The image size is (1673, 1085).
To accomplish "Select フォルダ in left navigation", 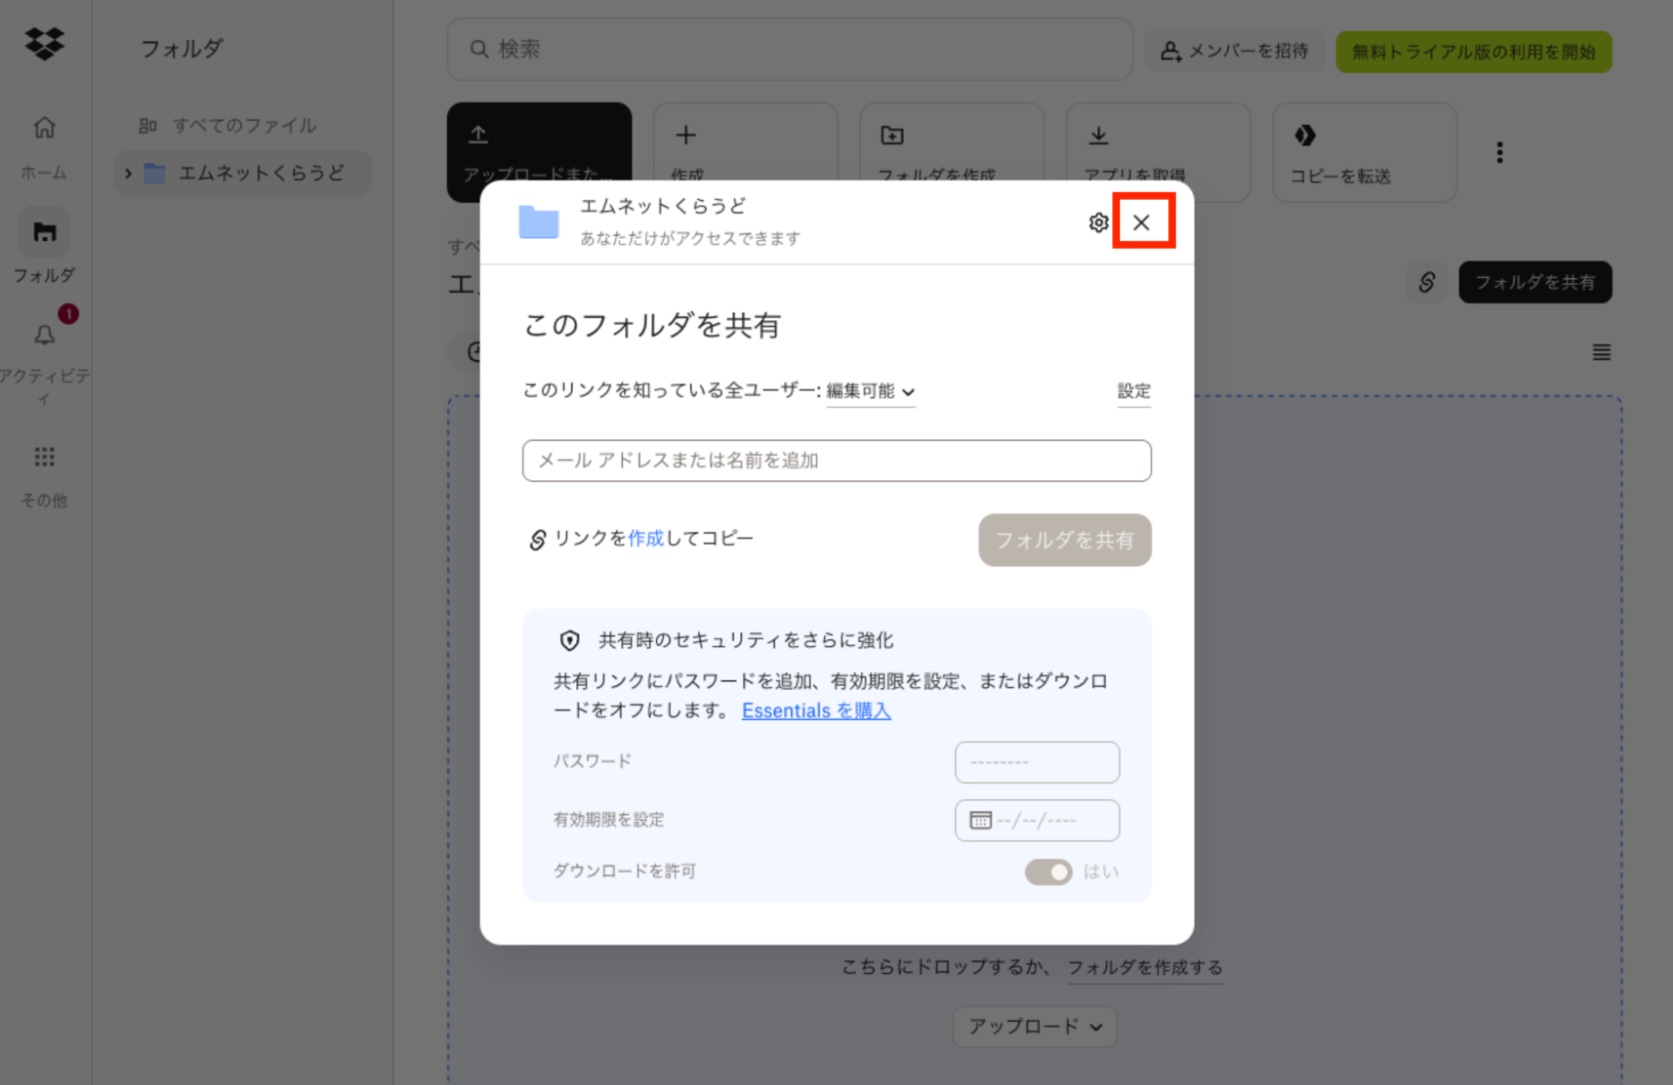I will point(44,234).
